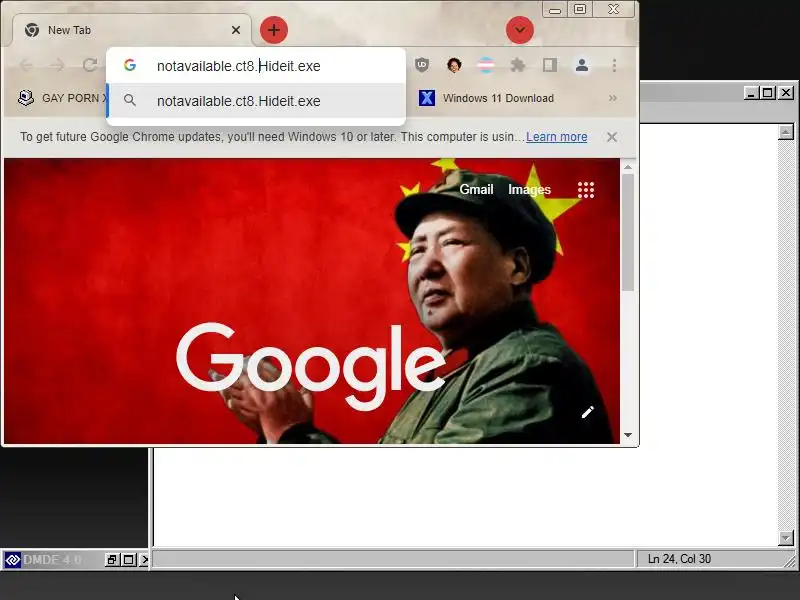Minimize the background editor window

click(751, 92)
